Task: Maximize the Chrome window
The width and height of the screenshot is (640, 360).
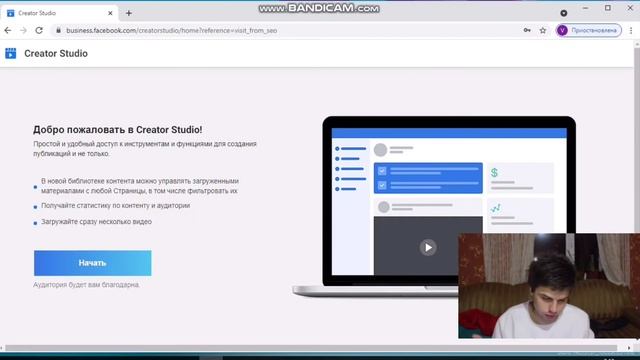Action: pos(608,8)
